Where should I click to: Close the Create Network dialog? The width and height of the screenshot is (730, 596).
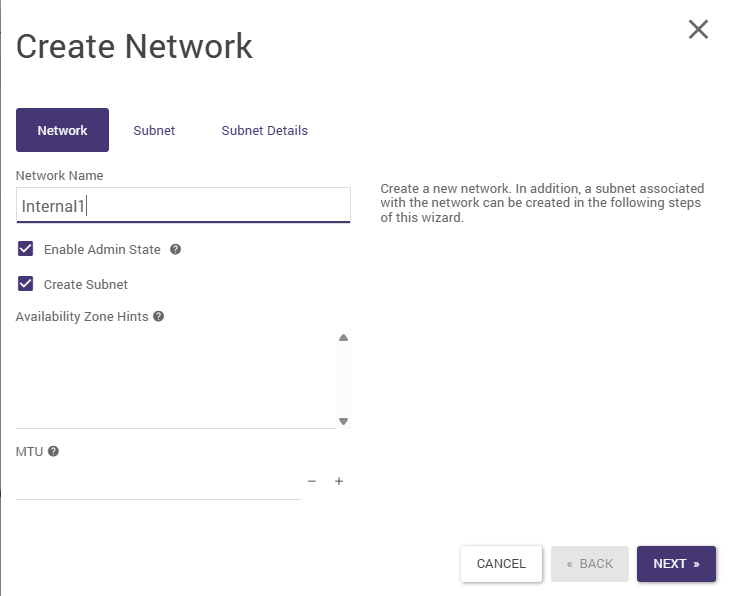[x=698, y=30]
